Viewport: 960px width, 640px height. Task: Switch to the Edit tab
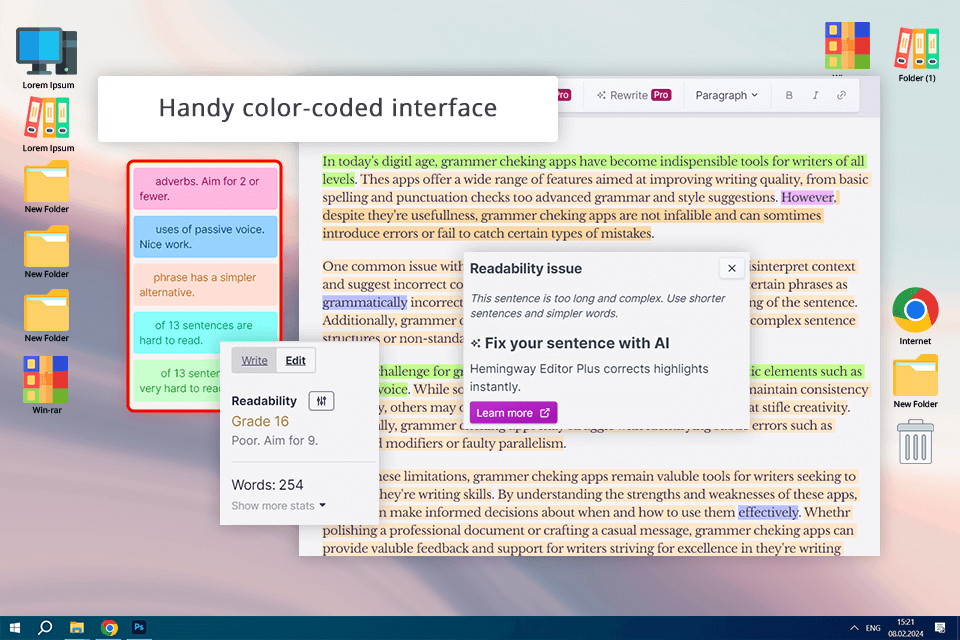[296, 360]
